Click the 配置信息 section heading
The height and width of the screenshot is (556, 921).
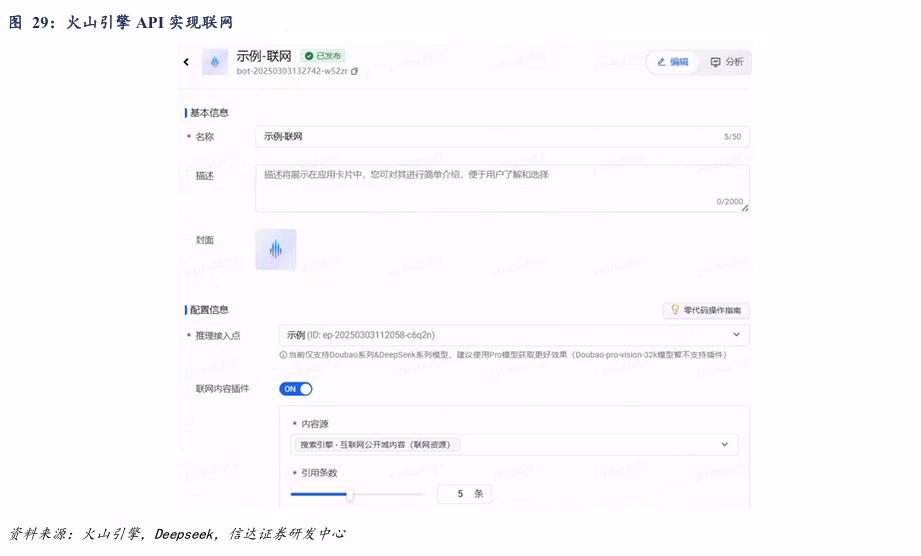click(x=209, y=310)
